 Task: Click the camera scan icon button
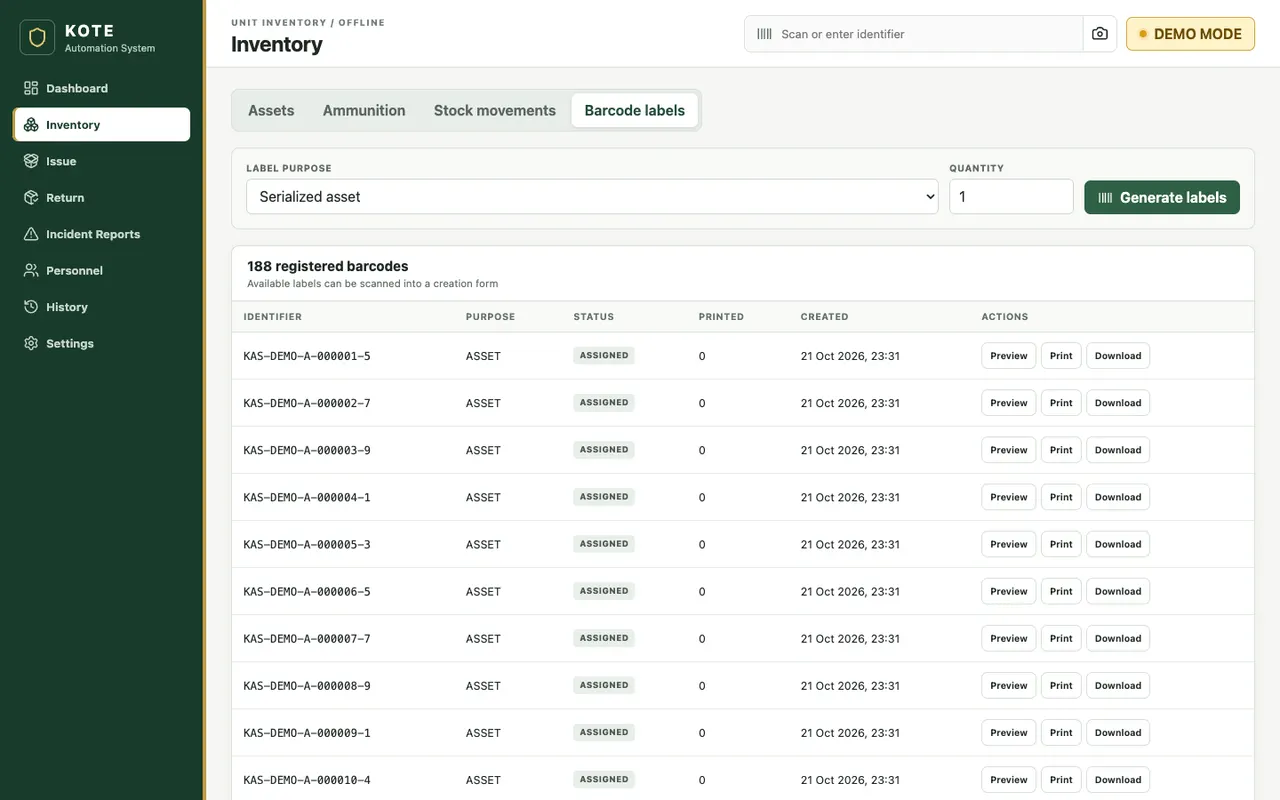tap(1100, 34)
